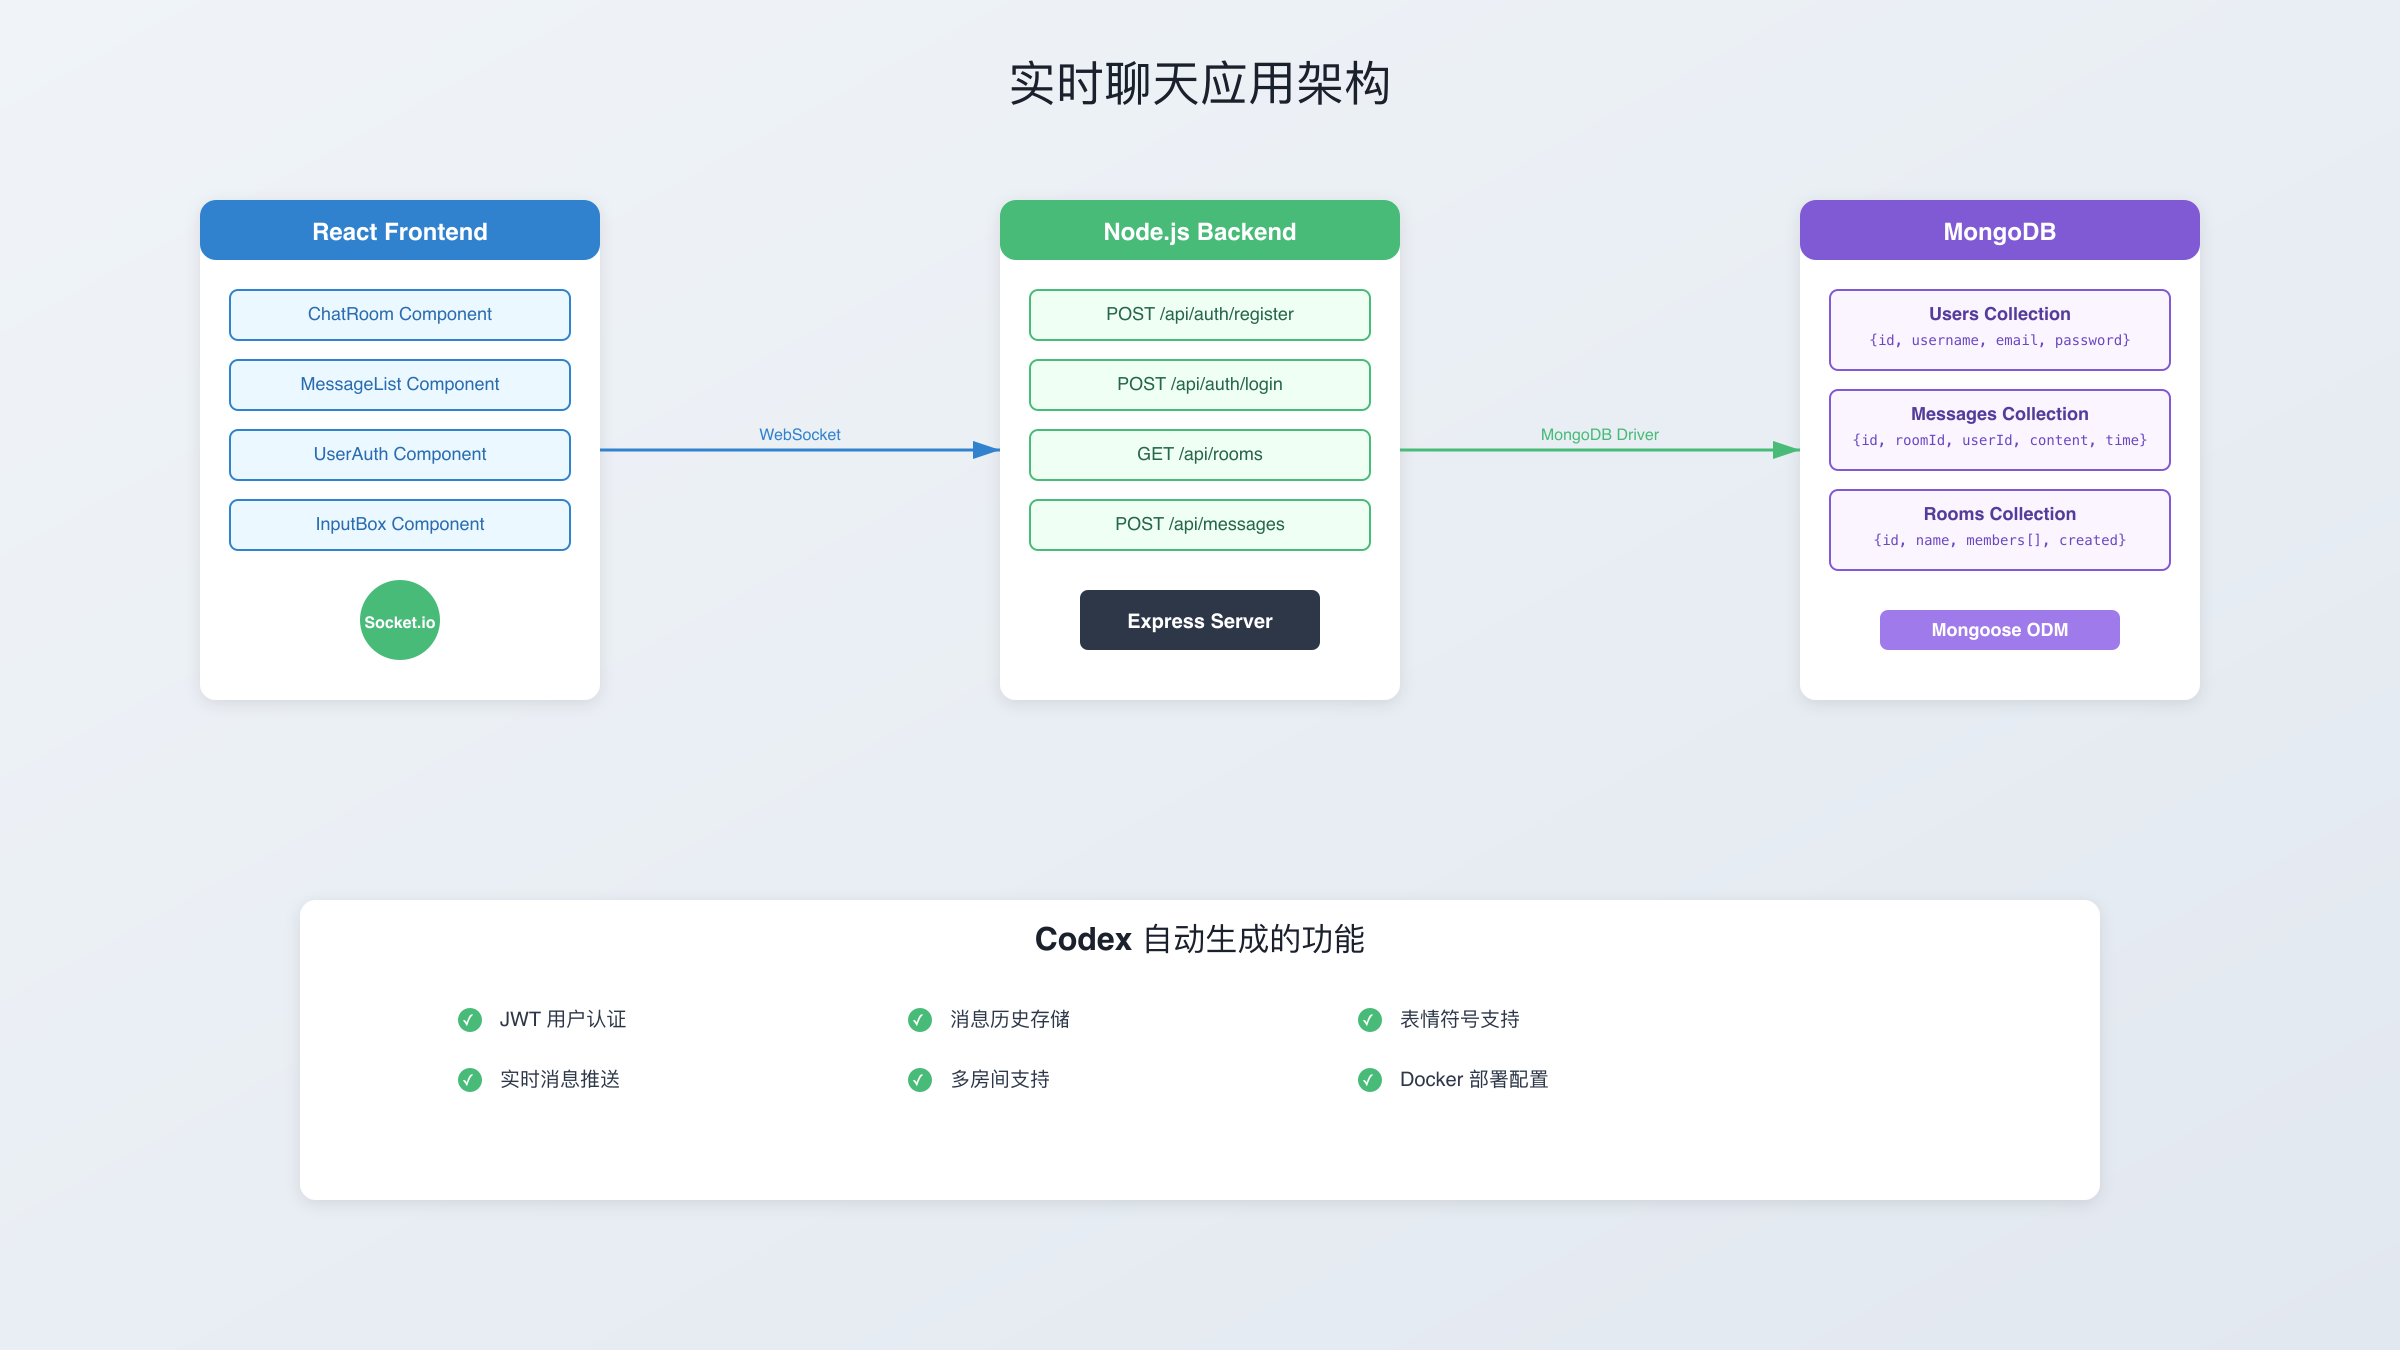Viewport: 2400px width, 1350px height.
Task: Select the InputBox Component box
Action: 400,525
